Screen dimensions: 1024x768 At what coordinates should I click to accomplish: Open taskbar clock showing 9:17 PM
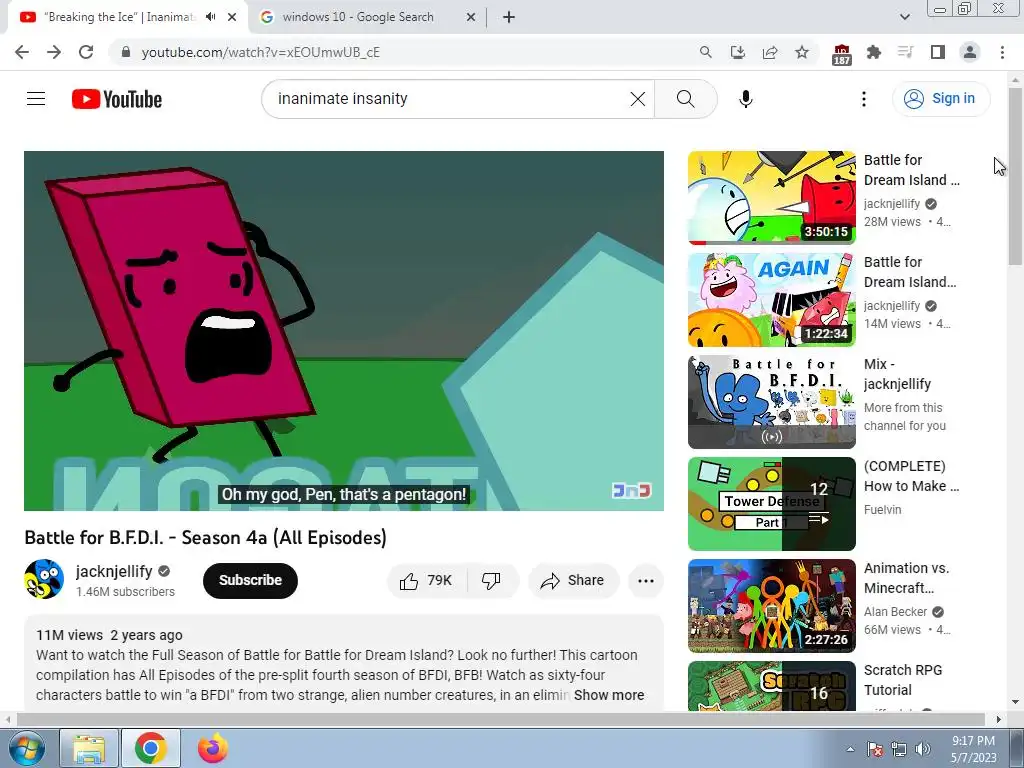coord(973,749)
